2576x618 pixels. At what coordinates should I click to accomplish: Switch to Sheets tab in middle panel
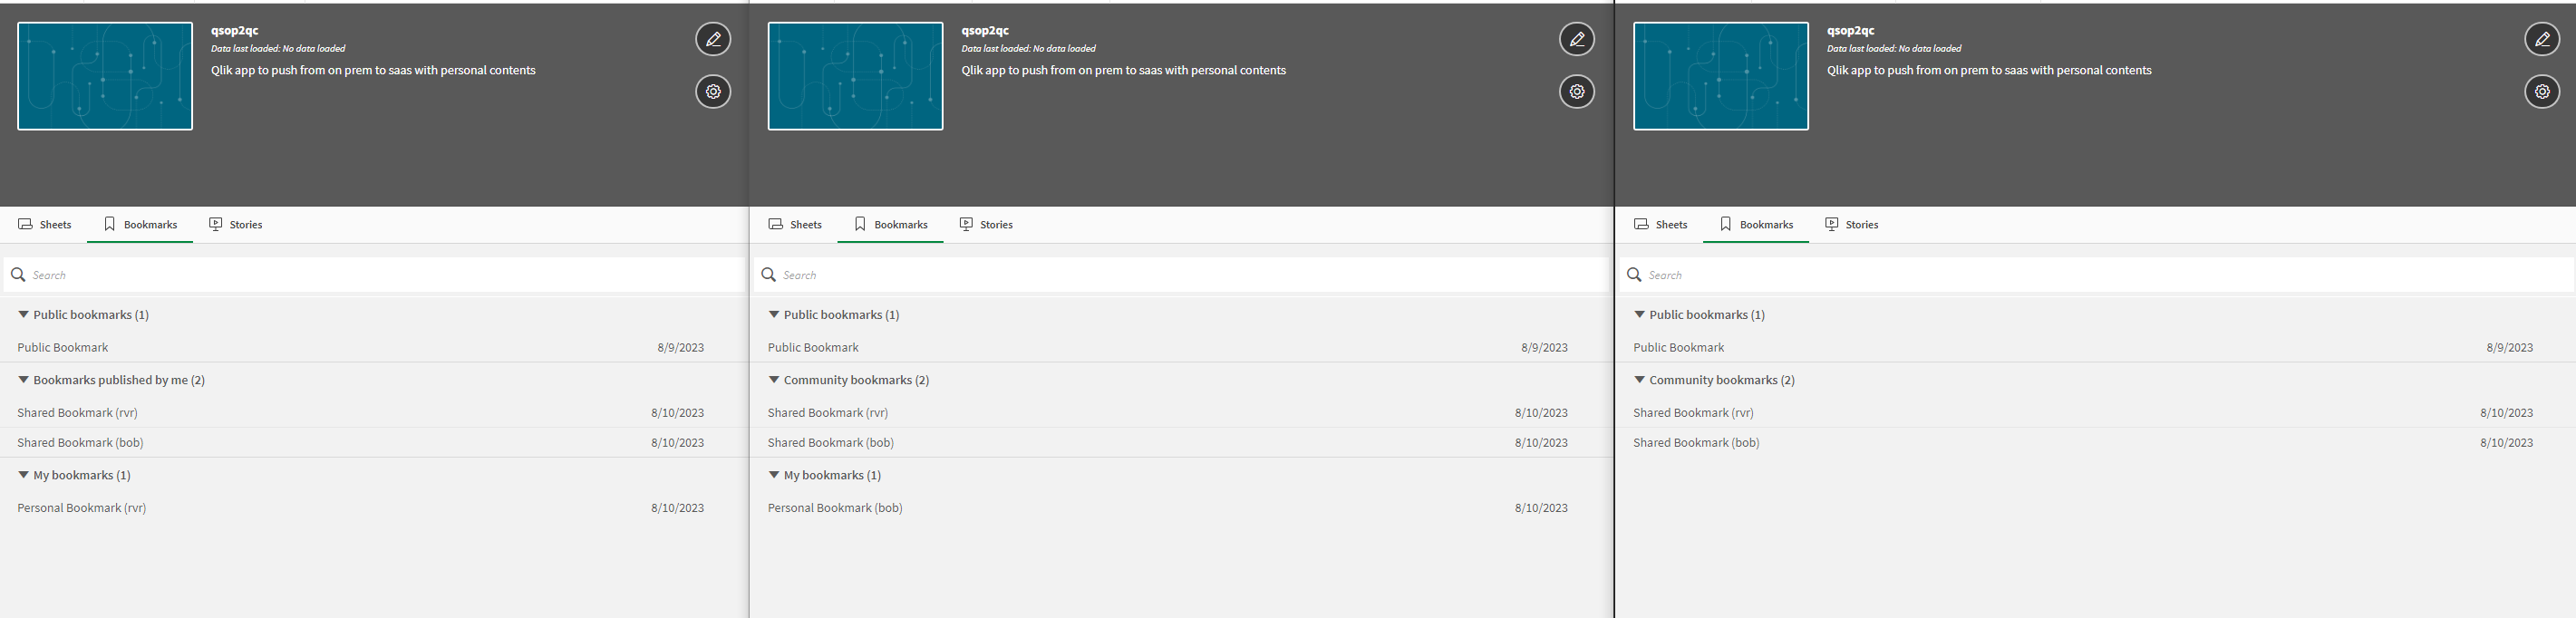[x=795, y=224]
